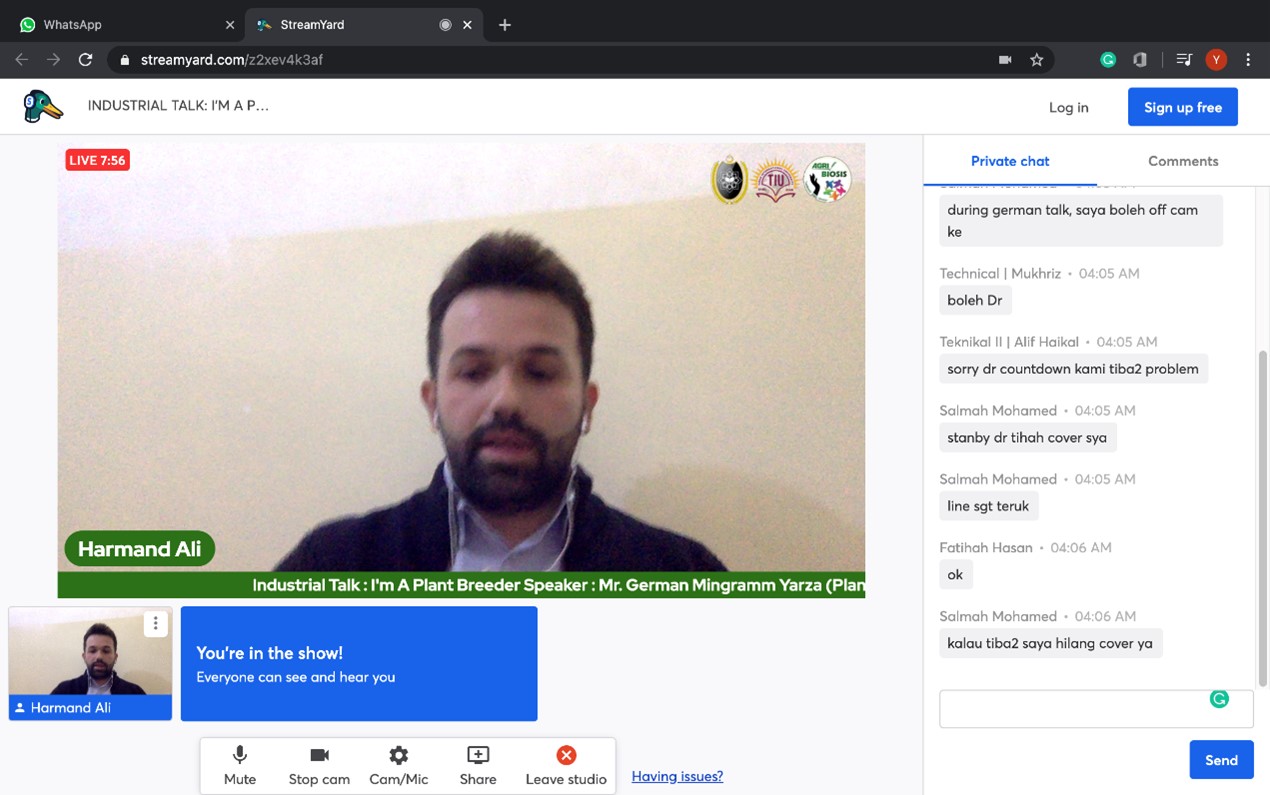
Task: Open the media controls icon in Chrome
Action: tap(1184, 60)
